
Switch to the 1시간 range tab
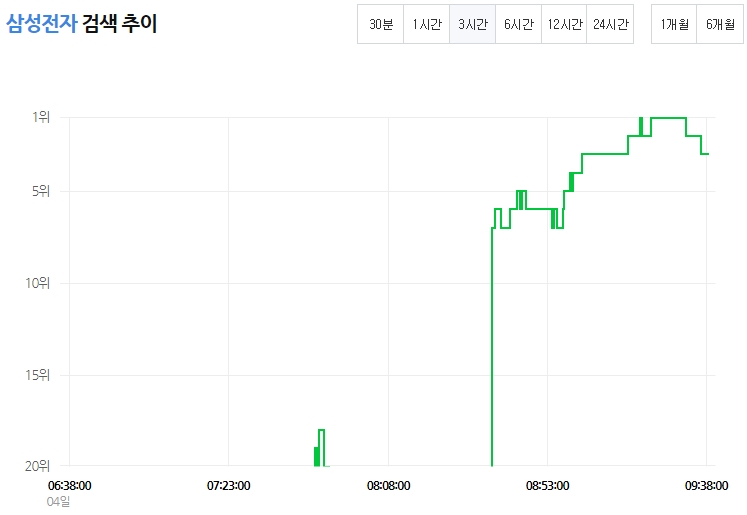point(426,24)
